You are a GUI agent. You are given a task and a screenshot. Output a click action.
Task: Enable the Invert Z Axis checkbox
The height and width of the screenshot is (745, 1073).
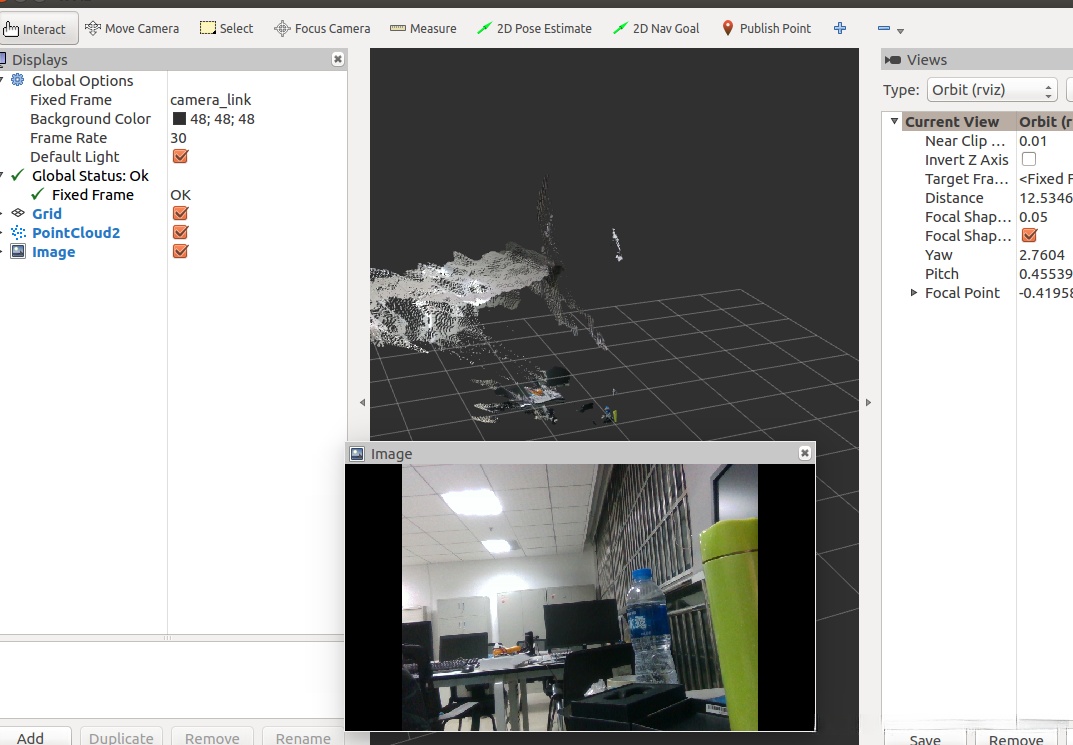pos(1029,160)
